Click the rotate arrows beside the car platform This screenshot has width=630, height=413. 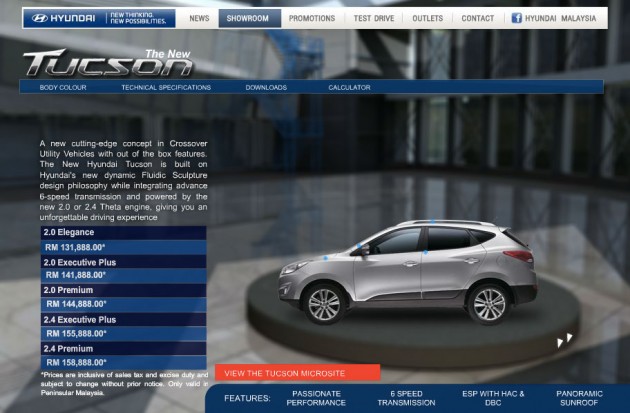(565, 340)
